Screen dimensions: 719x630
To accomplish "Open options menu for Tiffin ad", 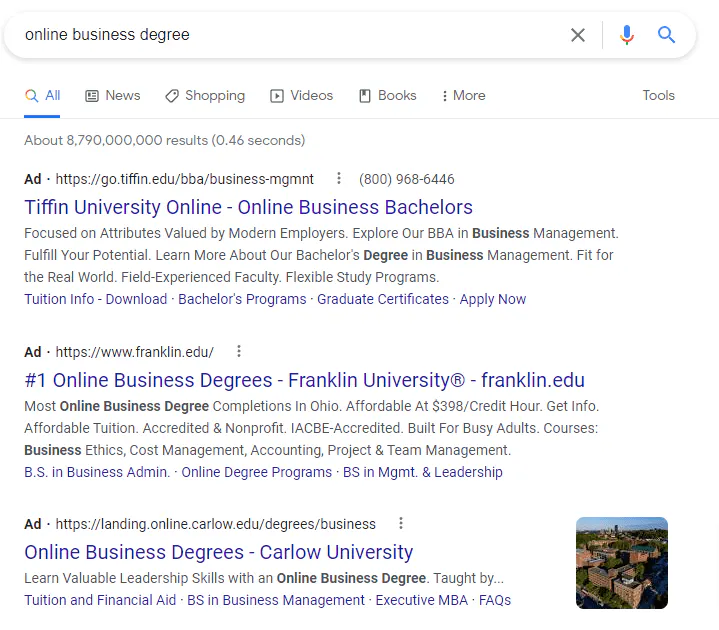I will pos(339,179).
